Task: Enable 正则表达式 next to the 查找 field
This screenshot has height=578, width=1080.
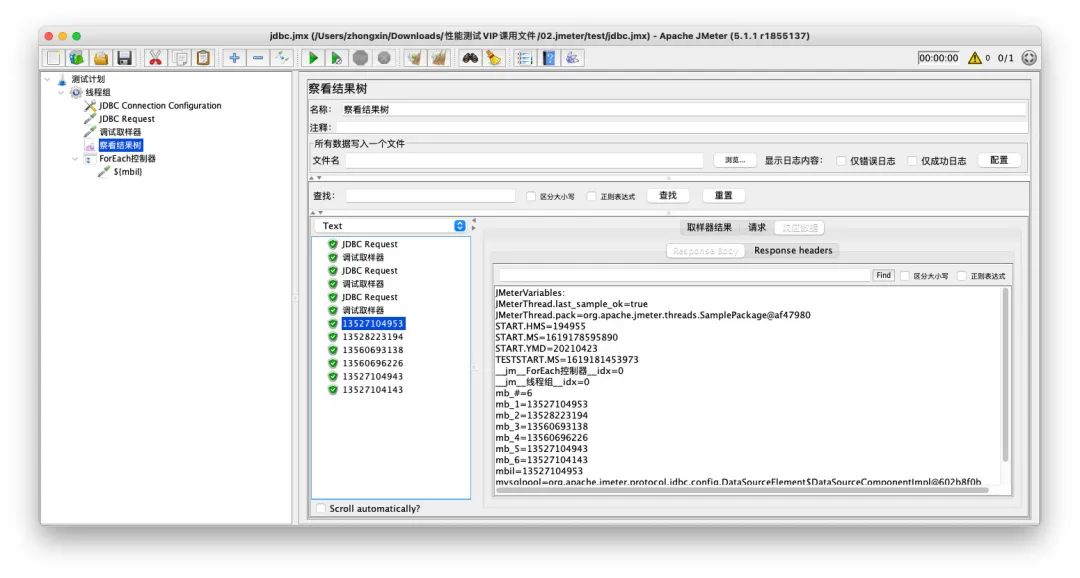Action: click(592, 196)
